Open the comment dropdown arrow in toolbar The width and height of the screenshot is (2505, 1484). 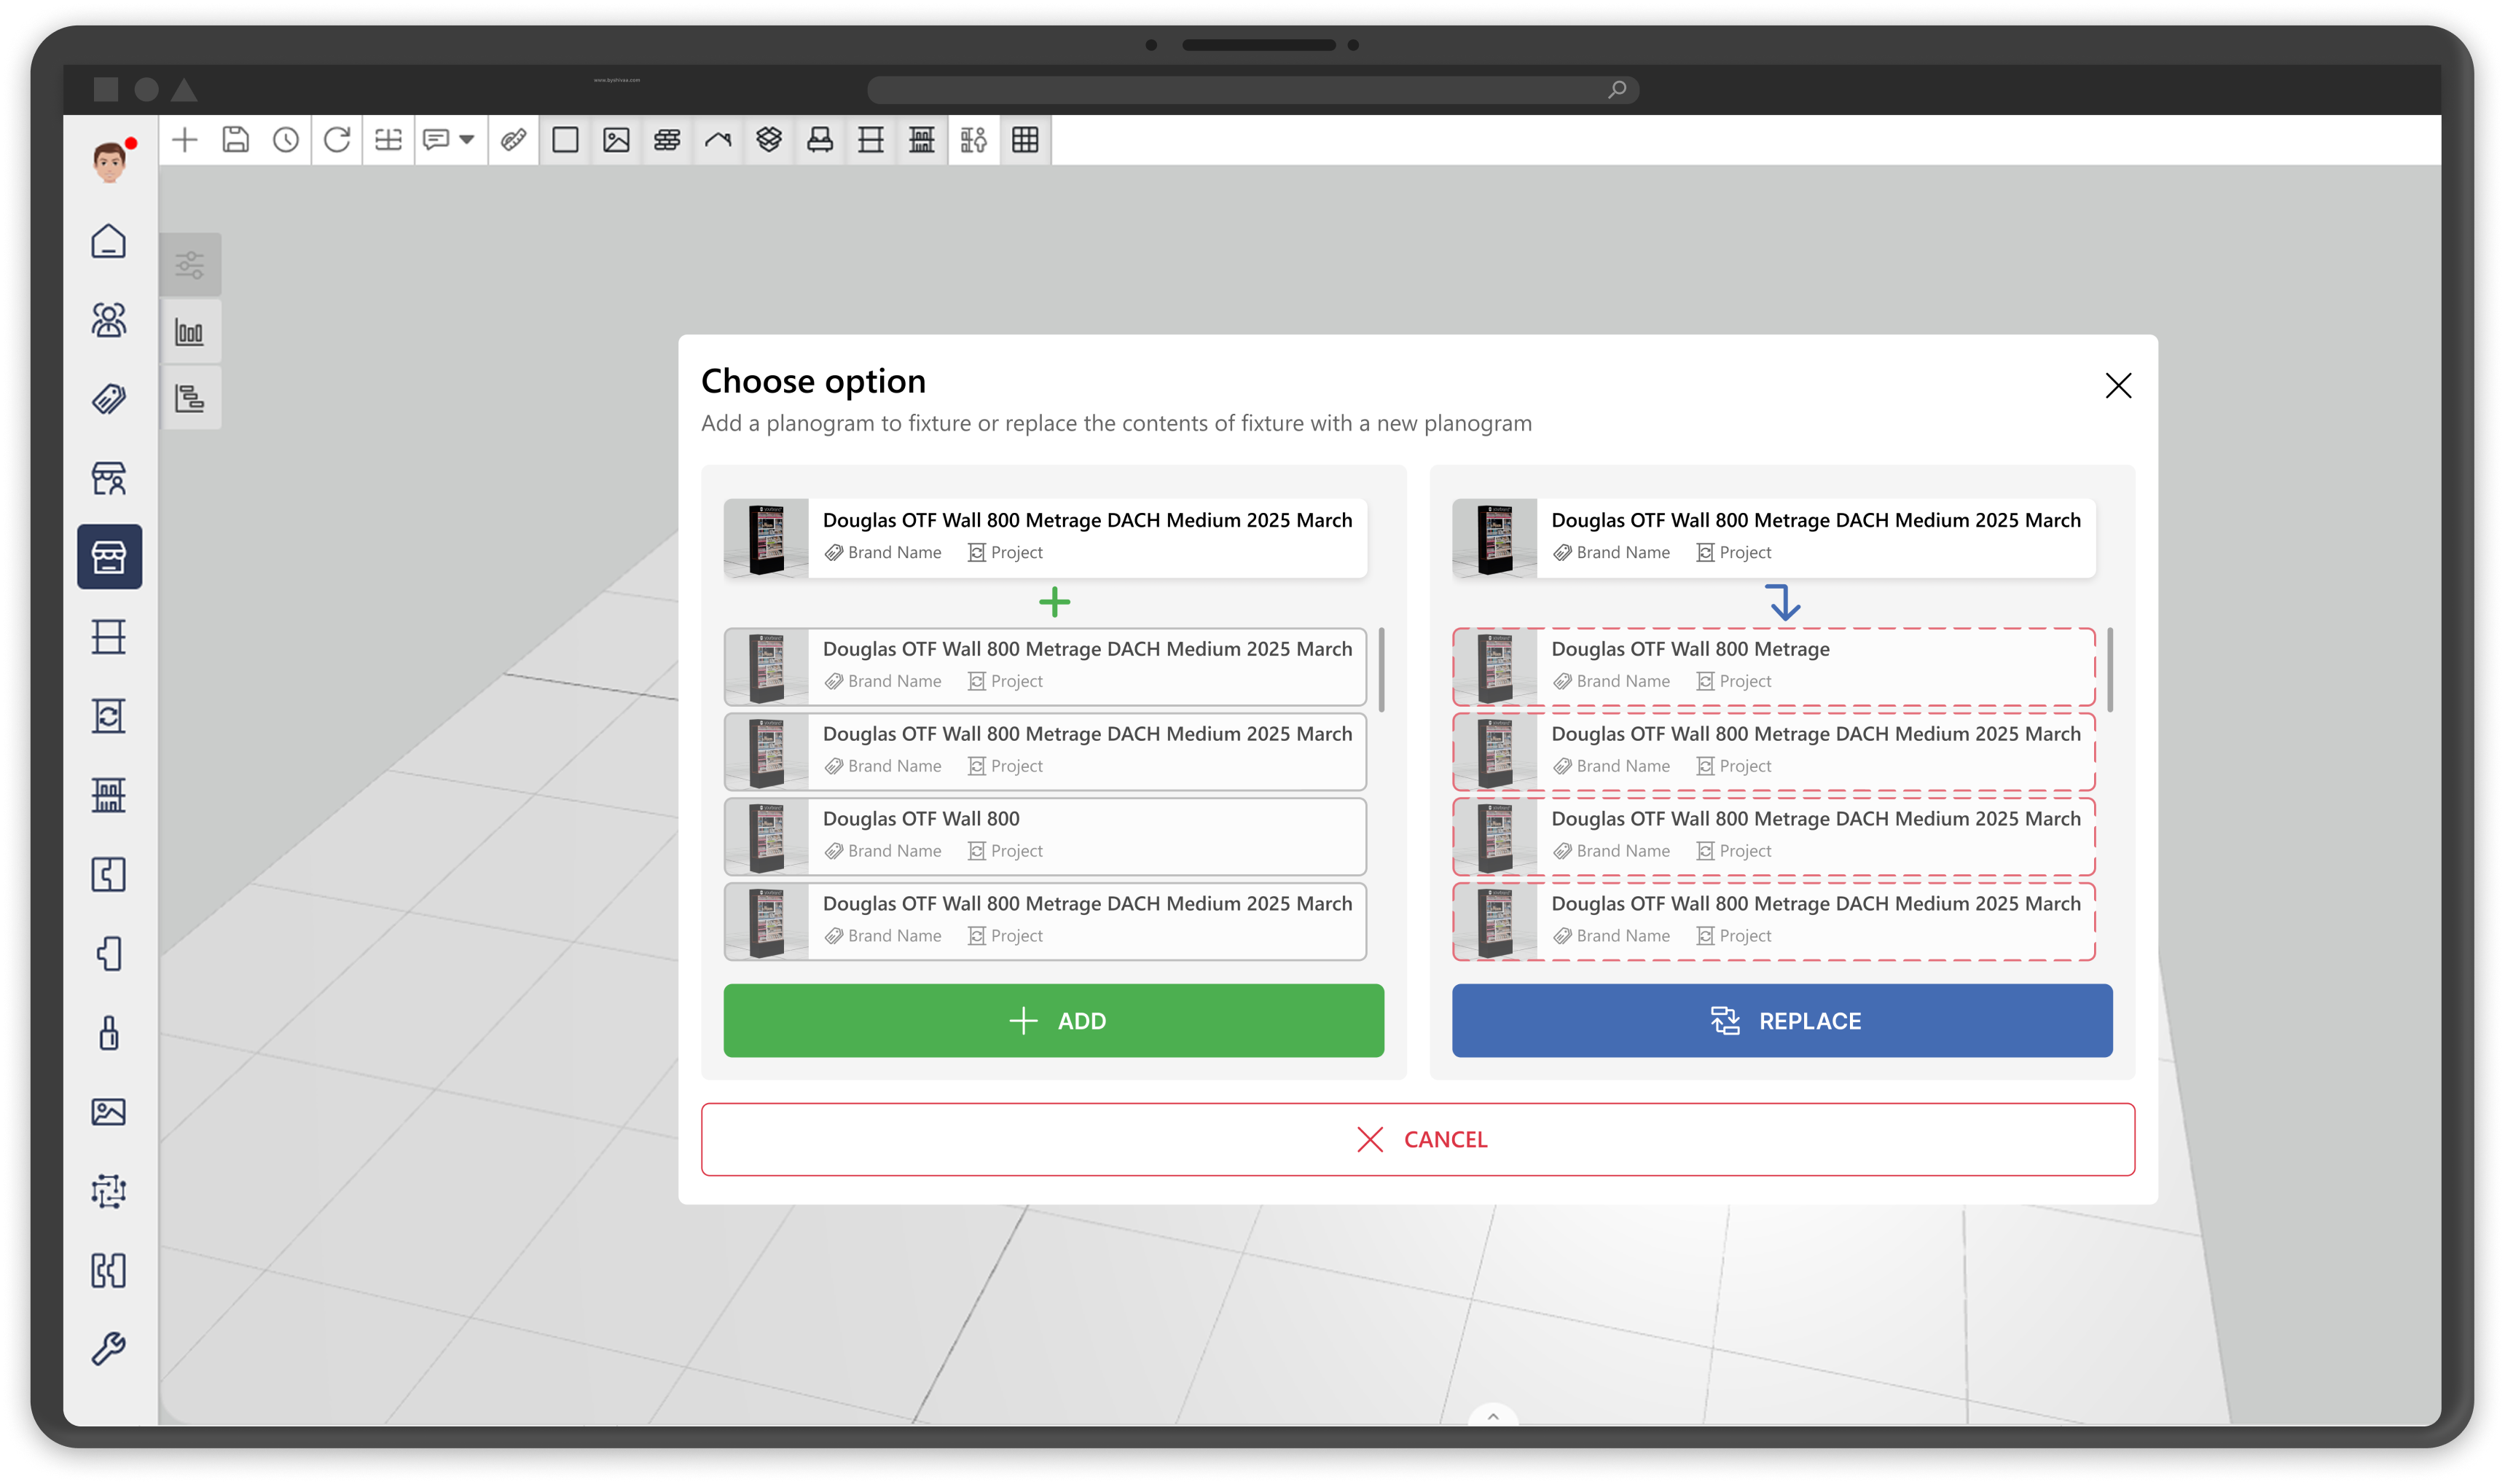coord(467,140)
